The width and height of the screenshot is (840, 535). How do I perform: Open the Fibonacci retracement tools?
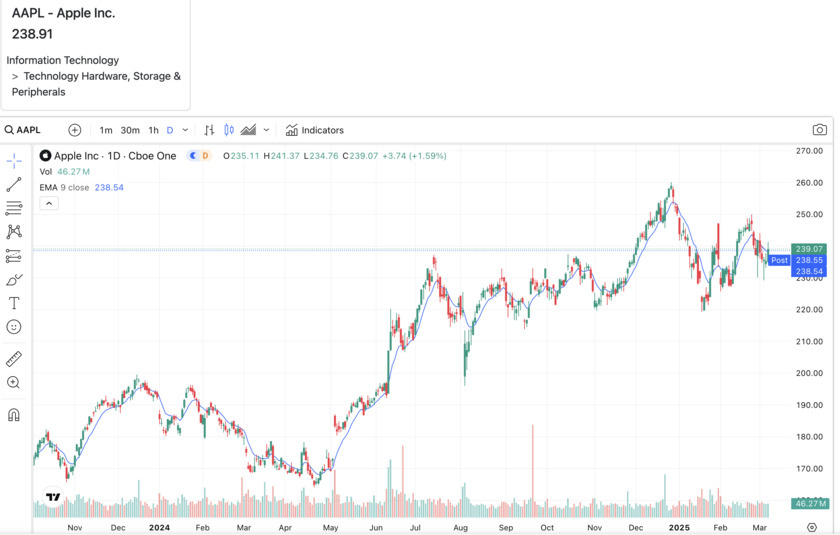14,209
